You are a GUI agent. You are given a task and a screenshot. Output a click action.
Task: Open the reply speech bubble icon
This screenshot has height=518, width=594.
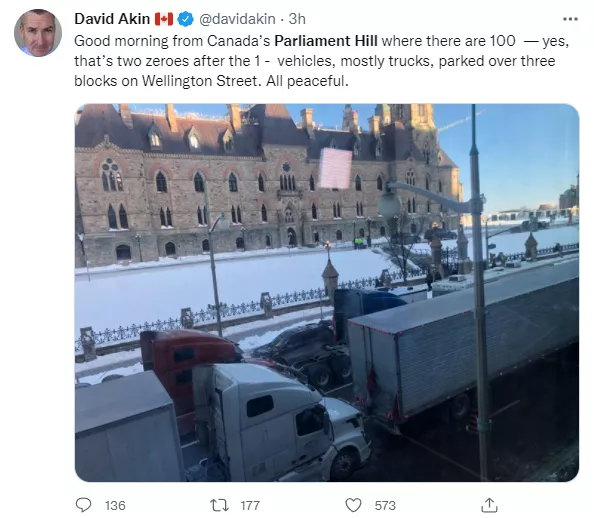pos(83,505)
